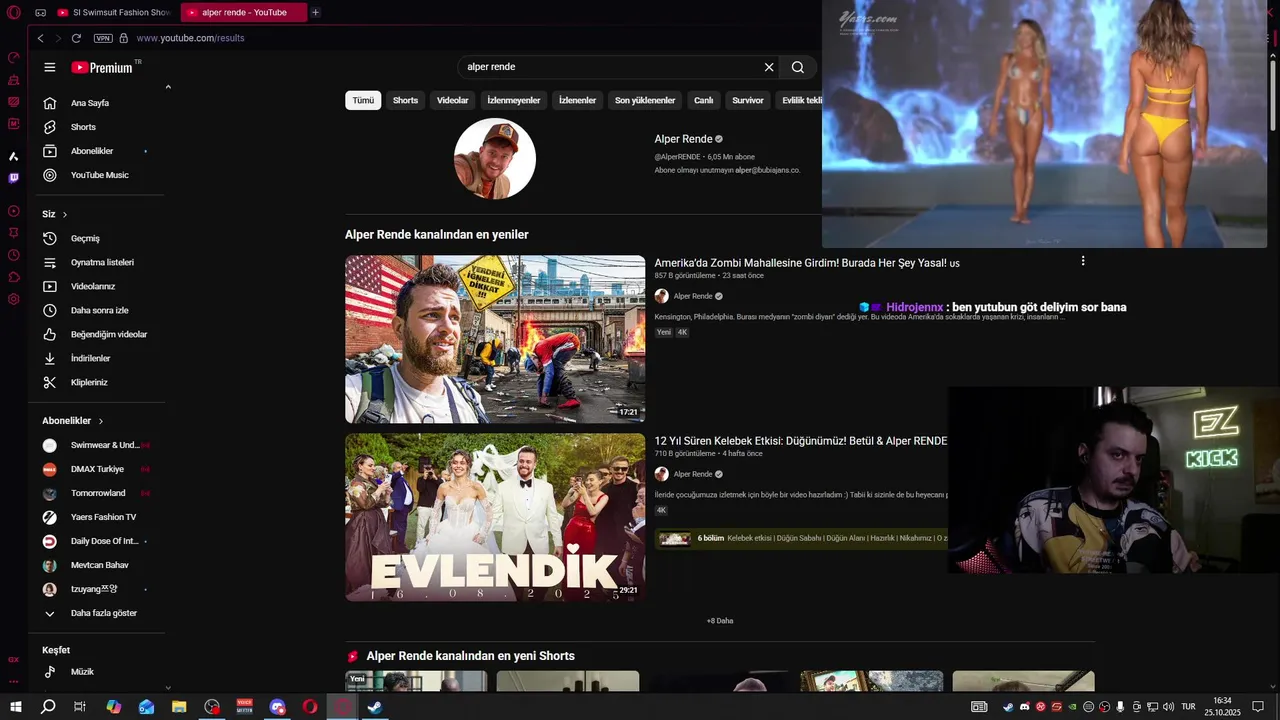
Task: Open volume control in system tray
Action: [1168, 707]
